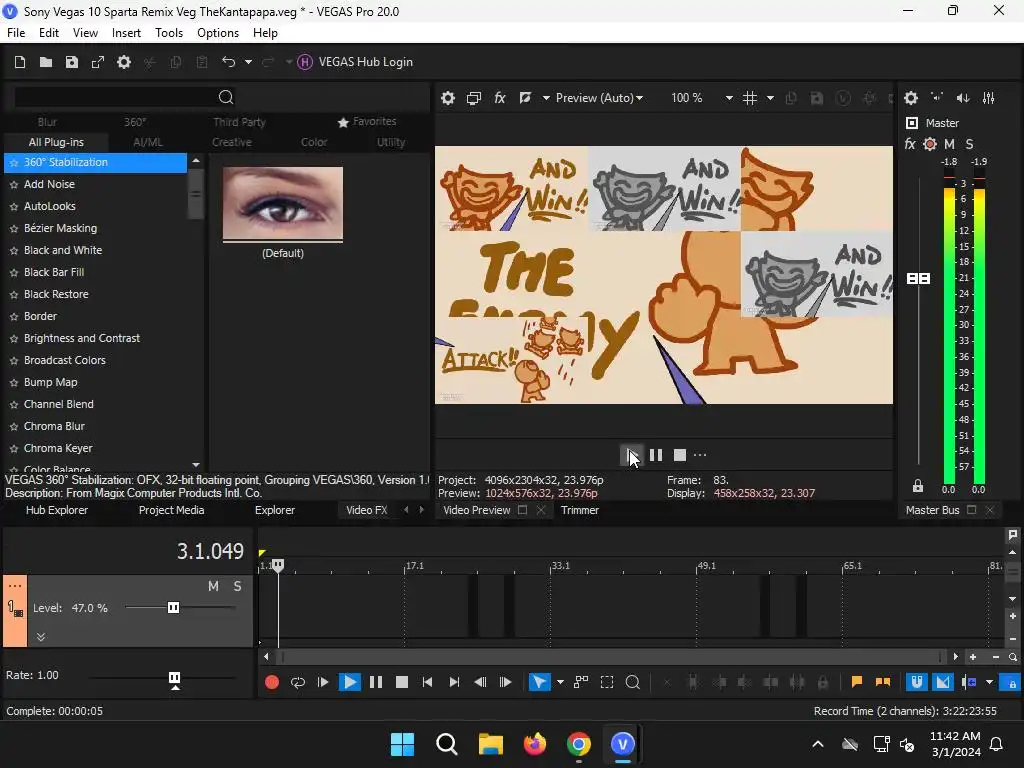Screen dimensions: 1024x768
Task: Open the undo history dropdown arrow
Action: click(248, 62)
